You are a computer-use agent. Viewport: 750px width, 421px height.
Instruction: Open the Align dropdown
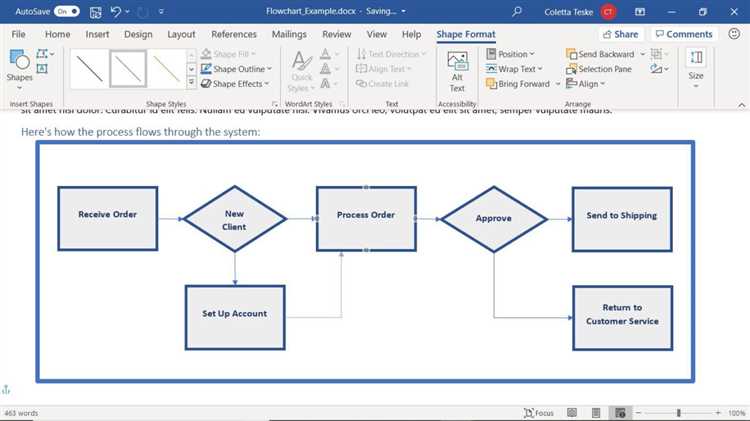(585, 84)
